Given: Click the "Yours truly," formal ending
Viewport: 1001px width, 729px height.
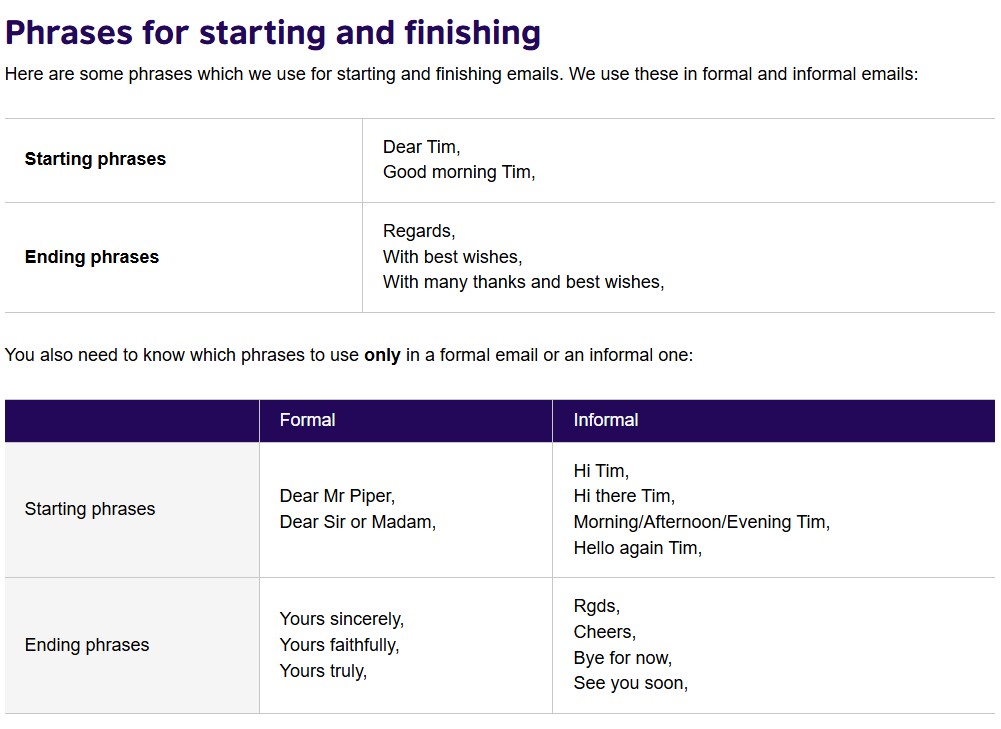Looking at the screenshot, I should coord(323,671).
